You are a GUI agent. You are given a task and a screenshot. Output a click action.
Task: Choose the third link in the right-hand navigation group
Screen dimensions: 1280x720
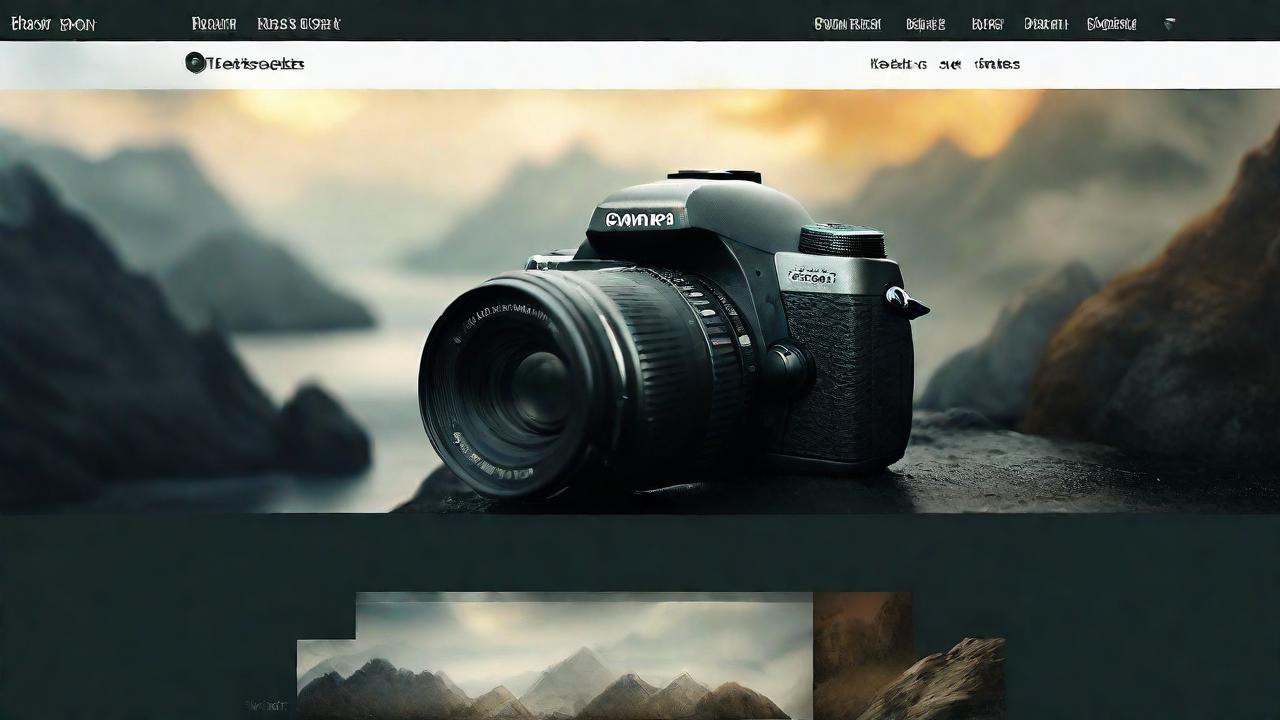pyautogui.click(x=987, y=24)
